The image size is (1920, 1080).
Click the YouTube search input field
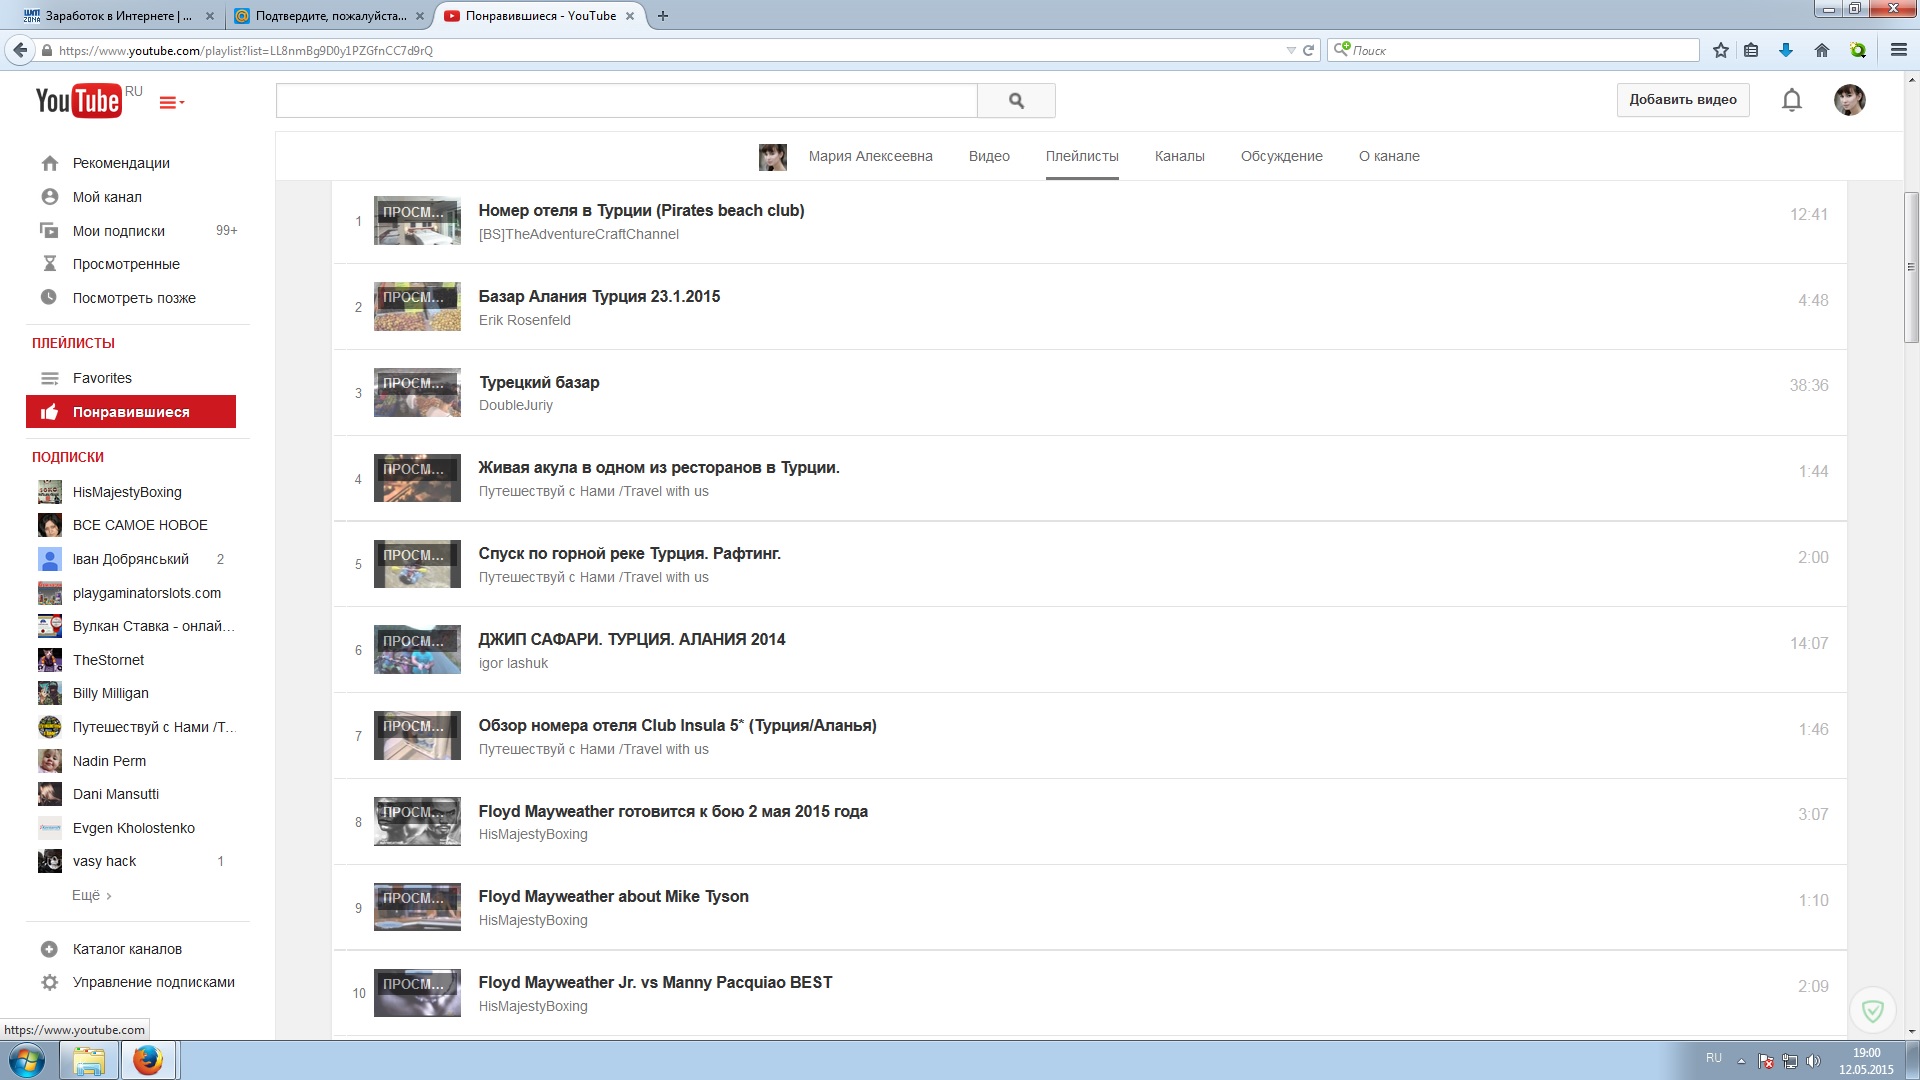pyautogui.click(x=626, y=100)
